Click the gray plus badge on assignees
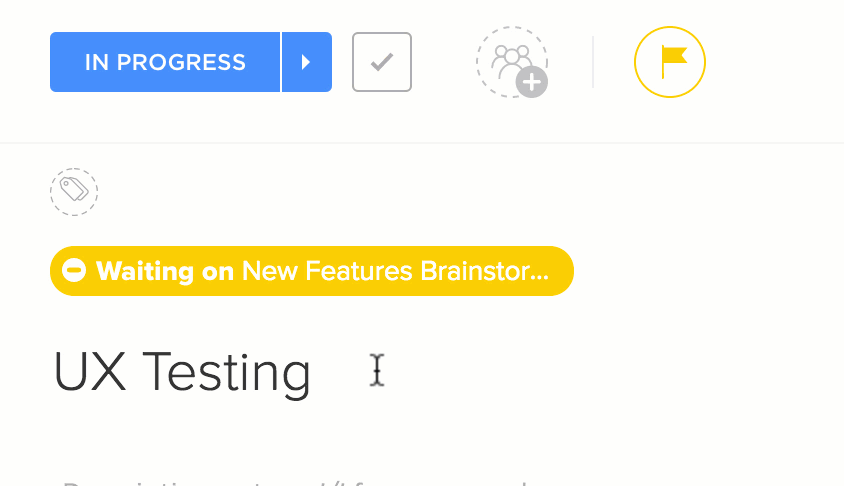The width and height of the screenshot is (844, 486). (533, 83)
